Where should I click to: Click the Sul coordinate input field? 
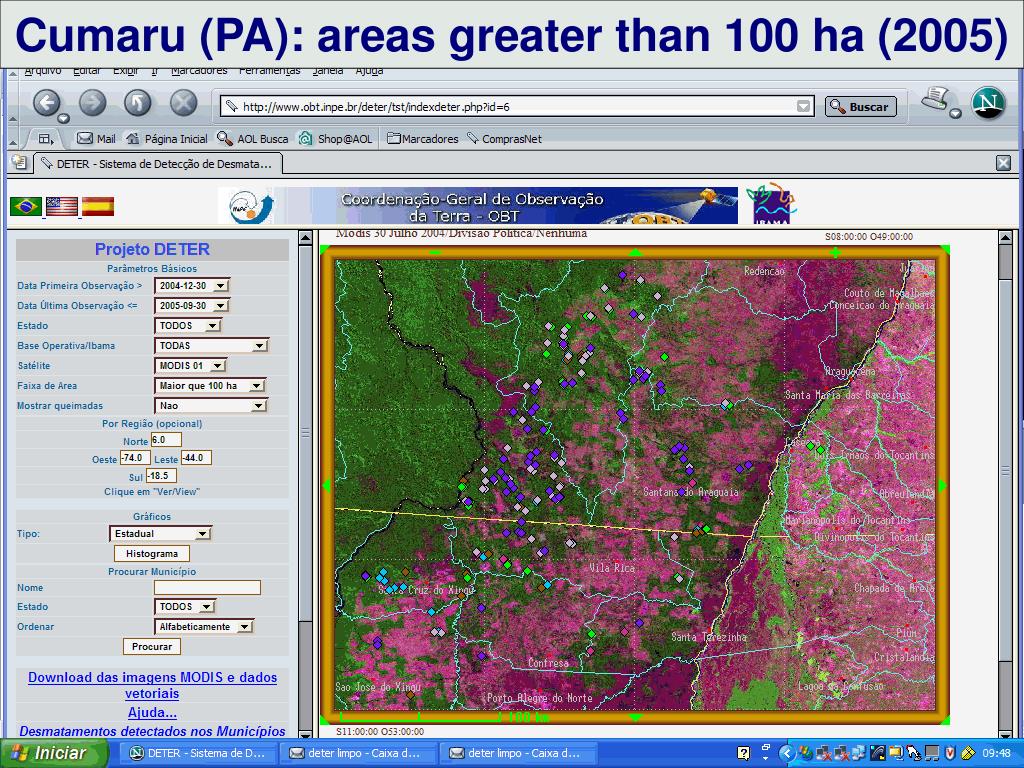[161, 475]
